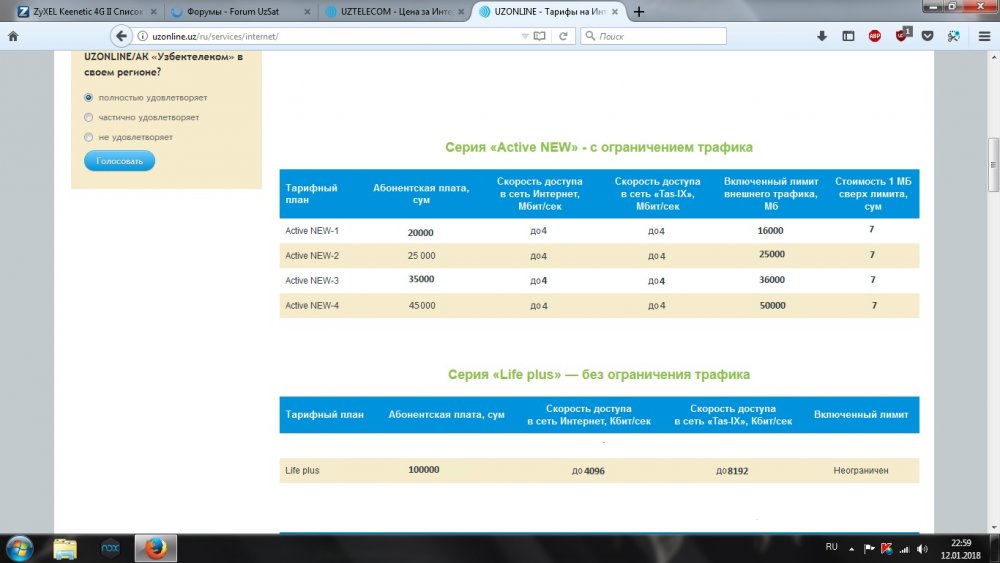This screenshot has width=1000, height=563.
Task: Open network signal tray icon
Action: tap(904, 549)
